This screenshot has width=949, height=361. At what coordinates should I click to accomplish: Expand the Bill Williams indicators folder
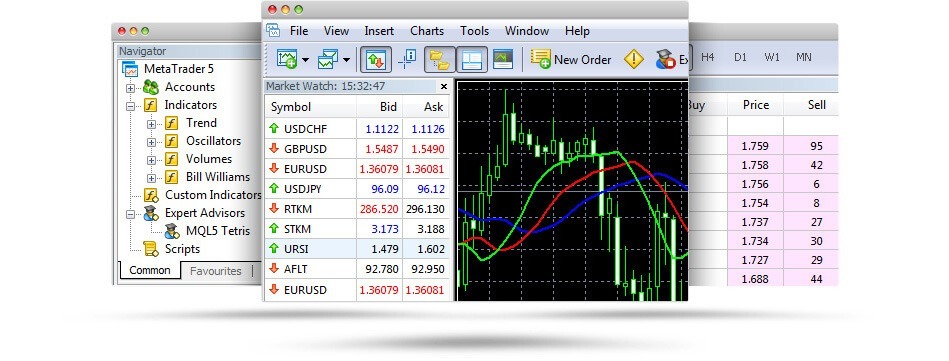151,178
